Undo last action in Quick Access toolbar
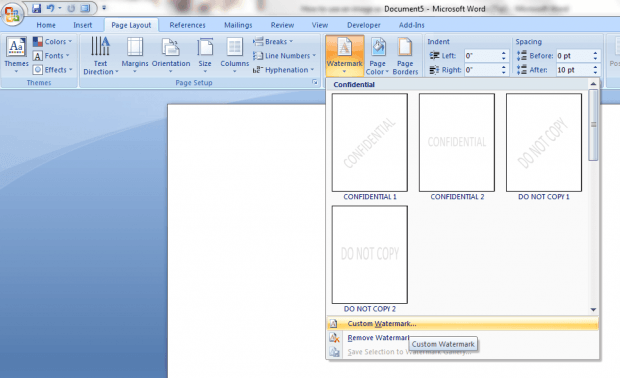The width and height of the screenshot is (620, 378). [x=50, y=8]
